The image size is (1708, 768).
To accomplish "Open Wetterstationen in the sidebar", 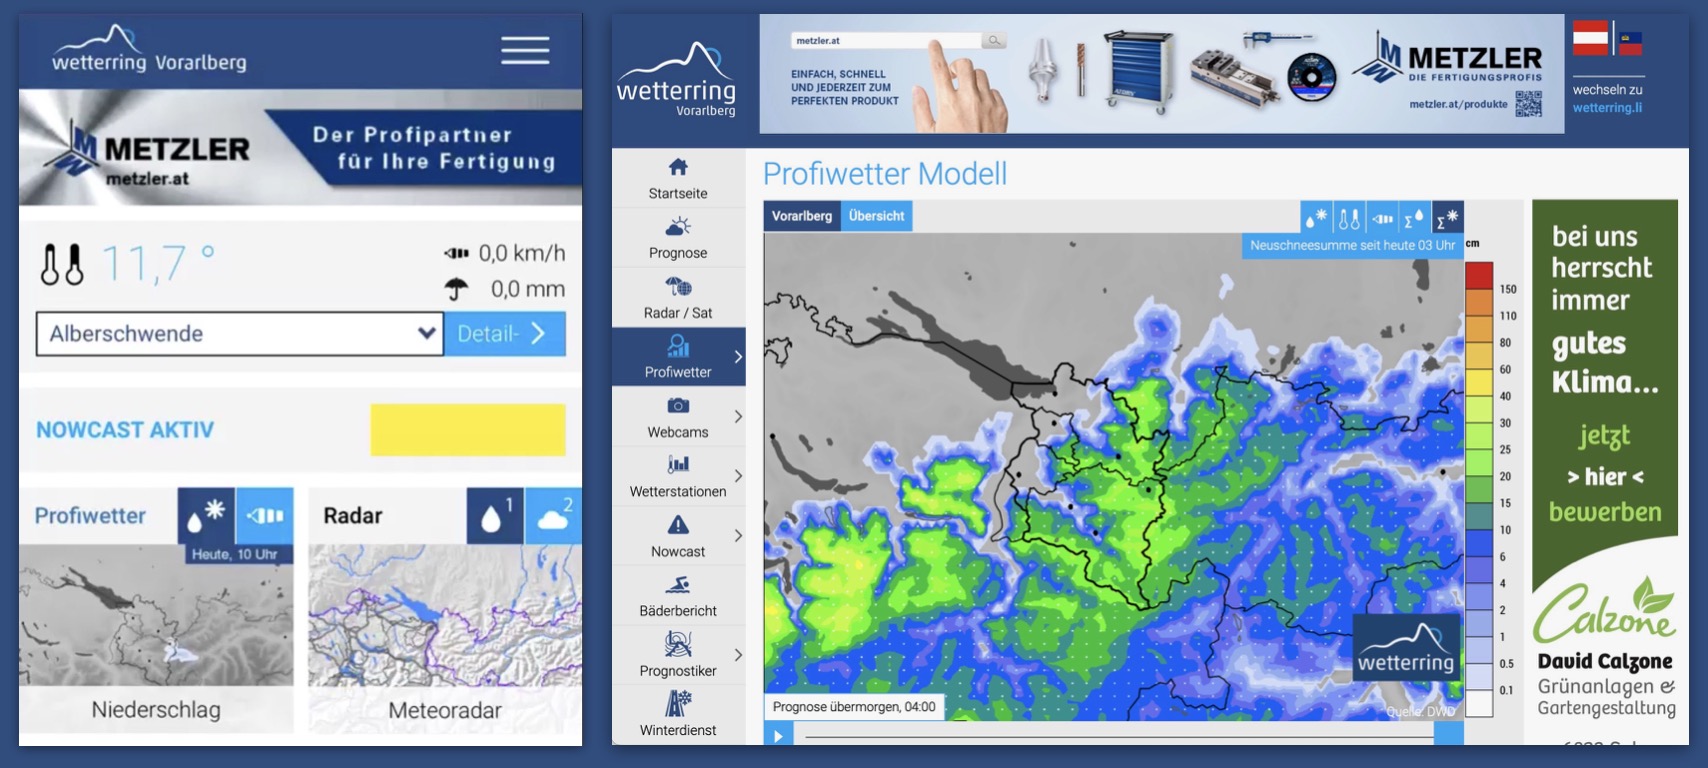I will pyautogui.click(x=678, y=476).
